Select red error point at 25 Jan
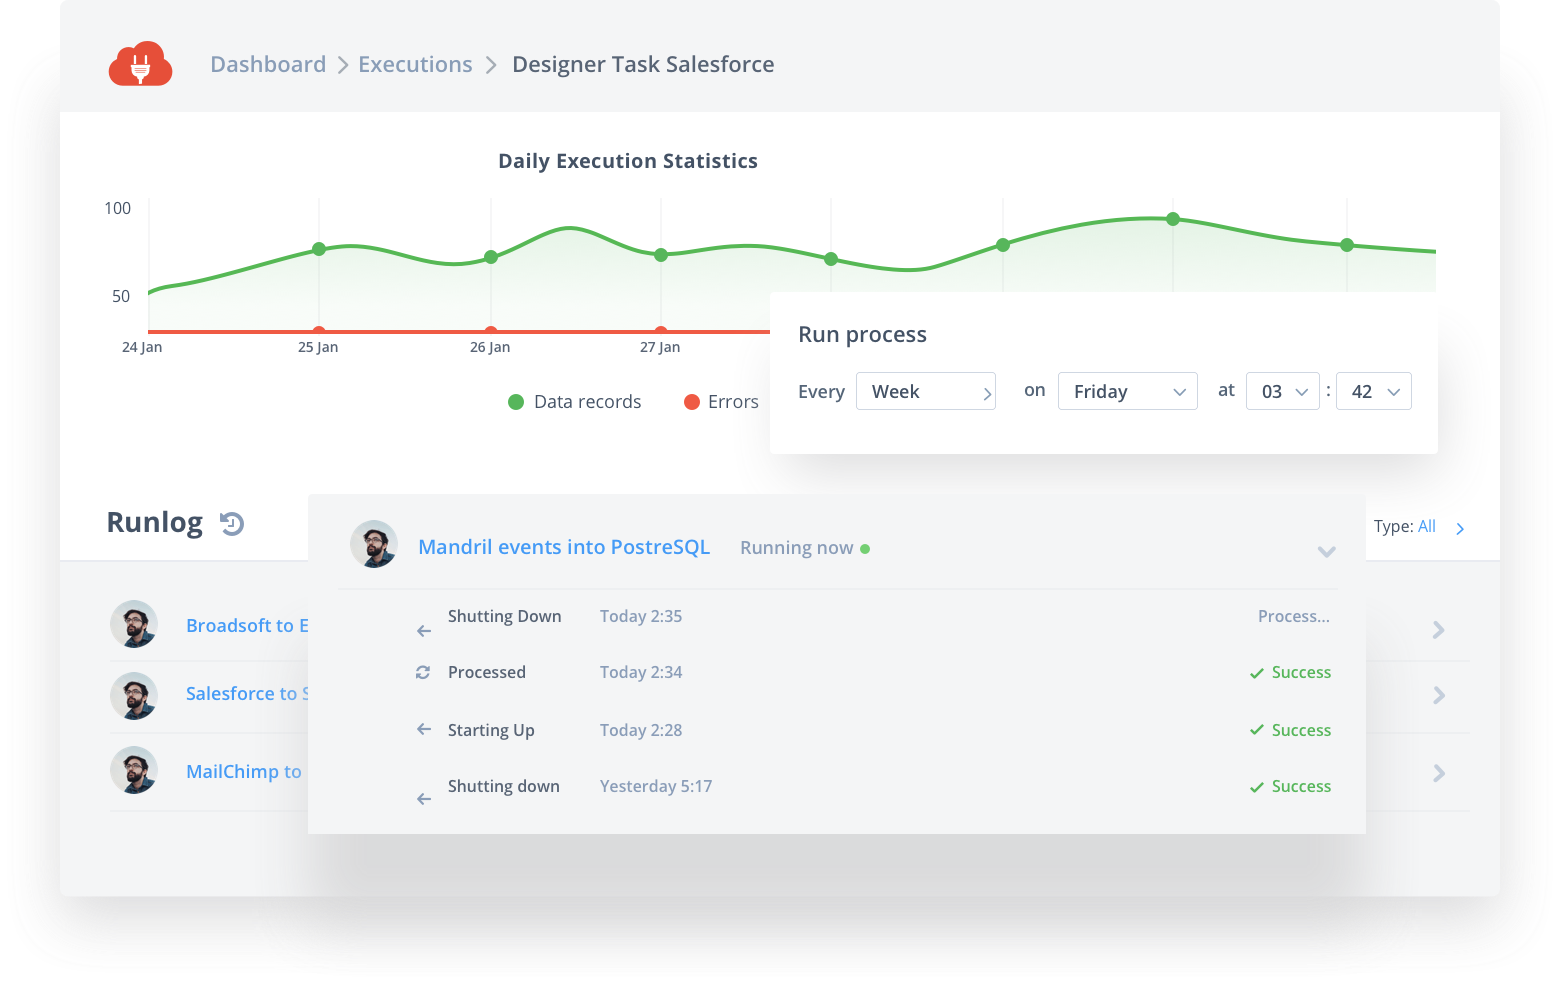This screenshot has height=984, width=1560. [319, 330]
